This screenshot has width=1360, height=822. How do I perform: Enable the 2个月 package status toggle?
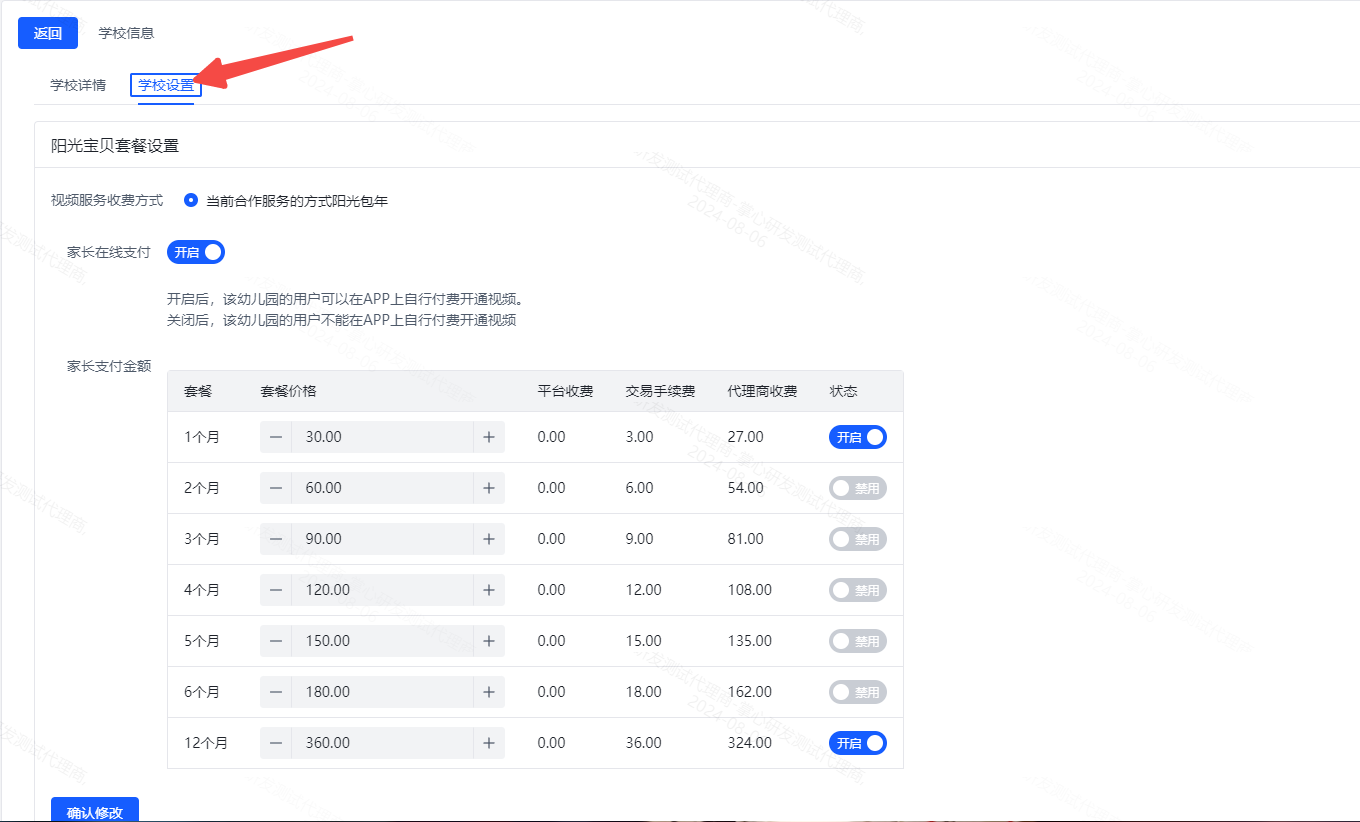pyautogui.click(x=857, y=488)
